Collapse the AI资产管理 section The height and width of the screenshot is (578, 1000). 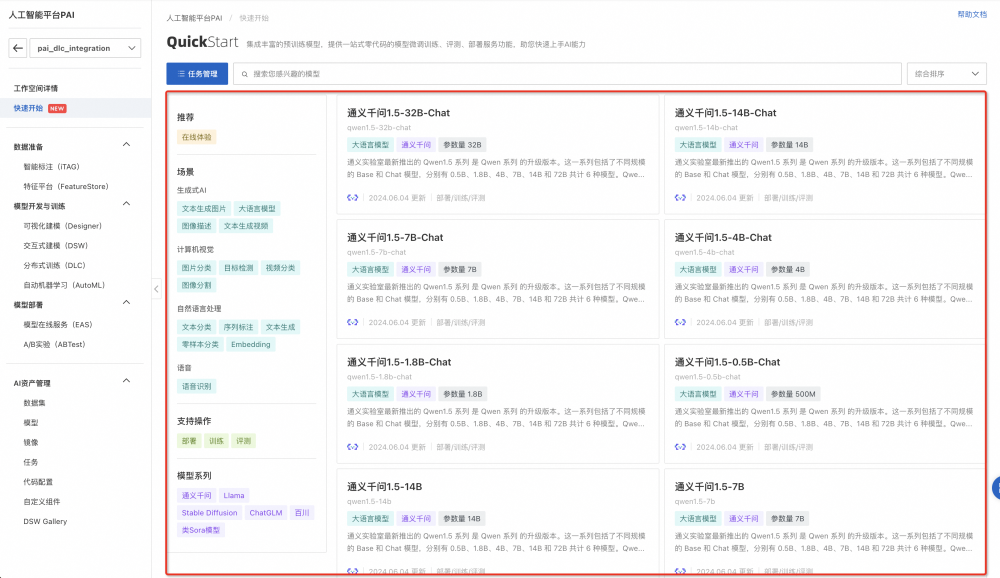[x=126, y=381]
